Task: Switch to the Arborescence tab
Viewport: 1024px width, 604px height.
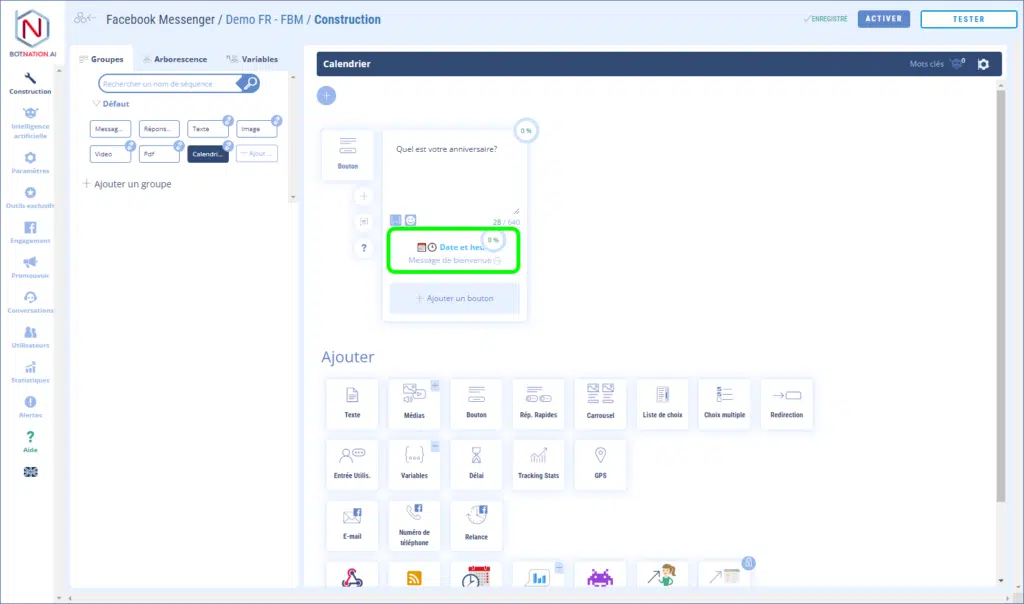Action: point(174,59)
